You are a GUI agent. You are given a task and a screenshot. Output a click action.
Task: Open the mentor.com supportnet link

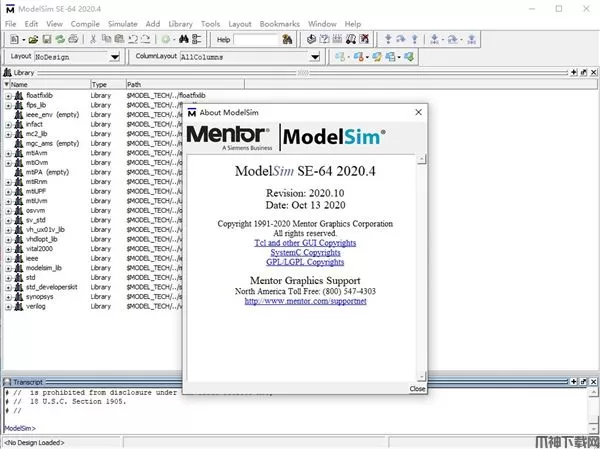307,300
